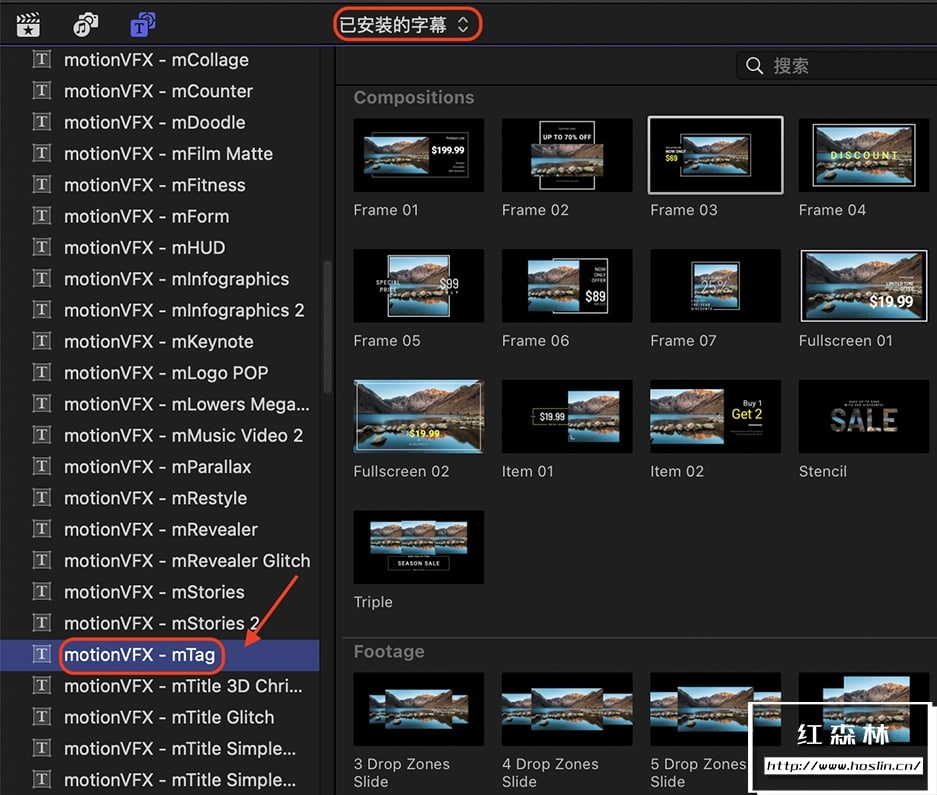This screenshot has width=937, height=795.
Task: Click the title icon beside mParallax
Action: pos(41,466)
